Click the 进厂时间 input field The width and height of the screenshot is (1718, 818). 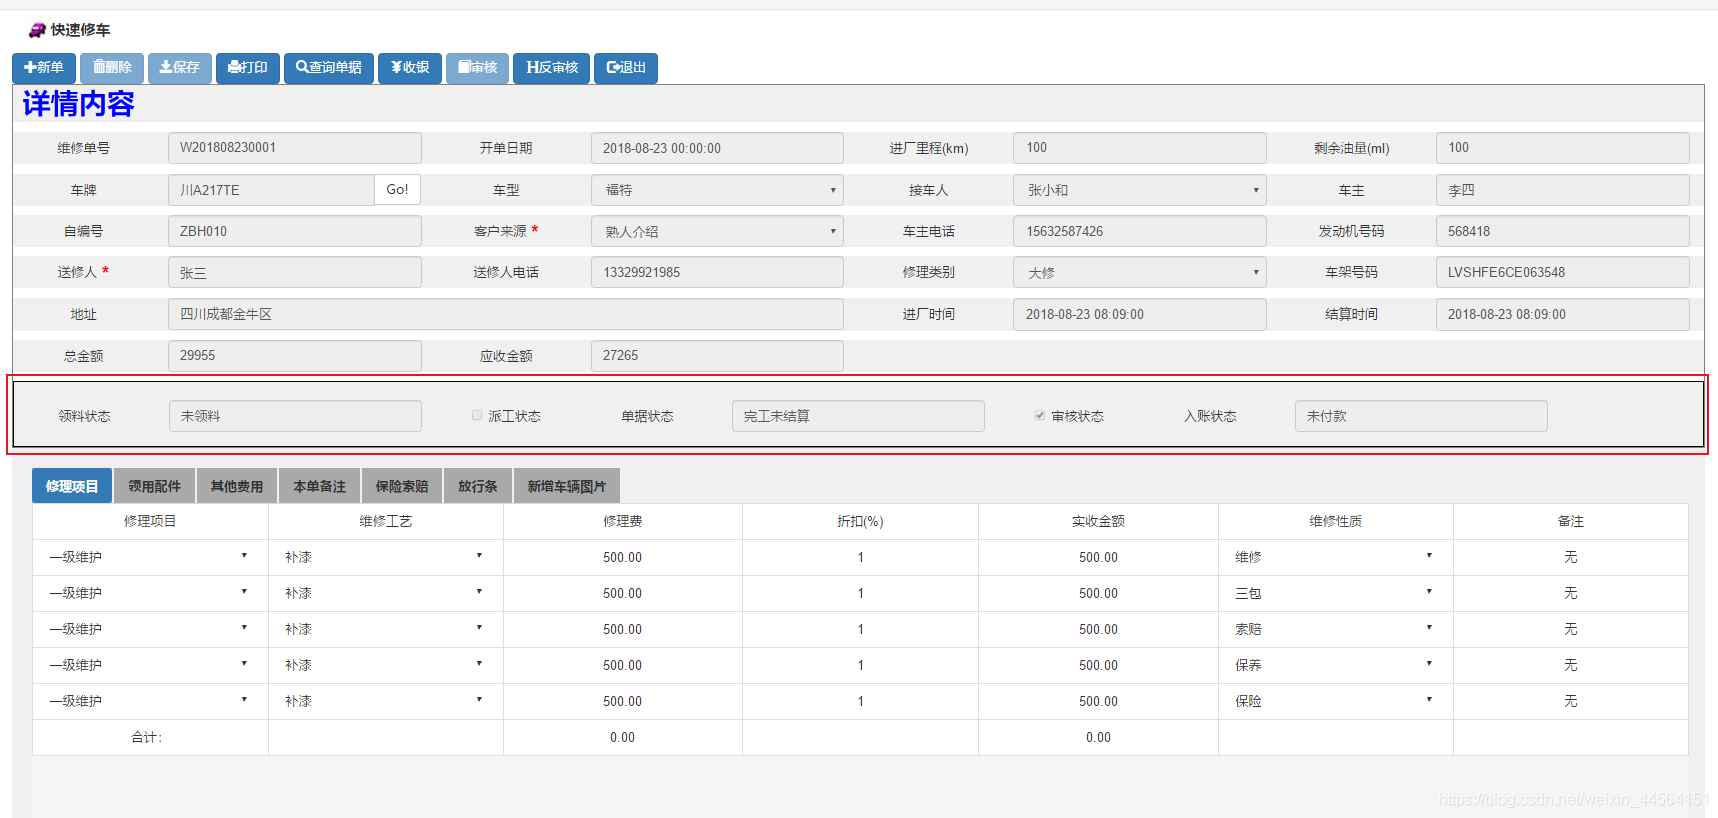pyautogui.click(x=1140, y=314)
